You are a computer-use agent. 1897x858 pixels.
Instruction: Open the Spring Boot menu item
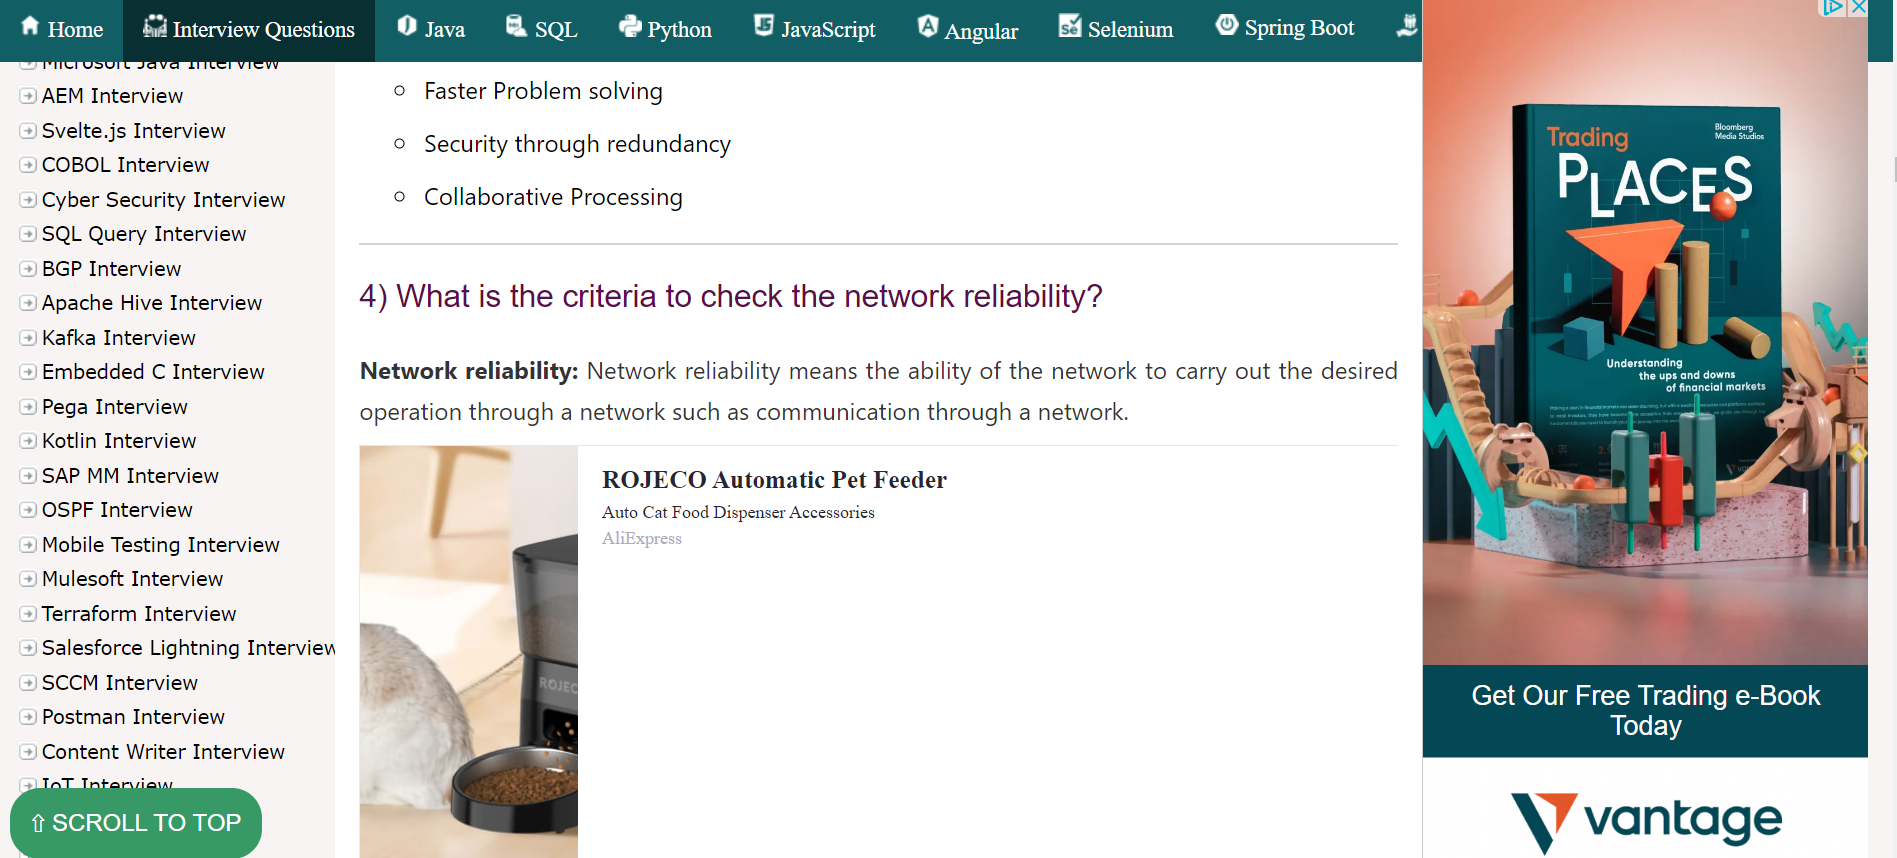[1298, 28]
